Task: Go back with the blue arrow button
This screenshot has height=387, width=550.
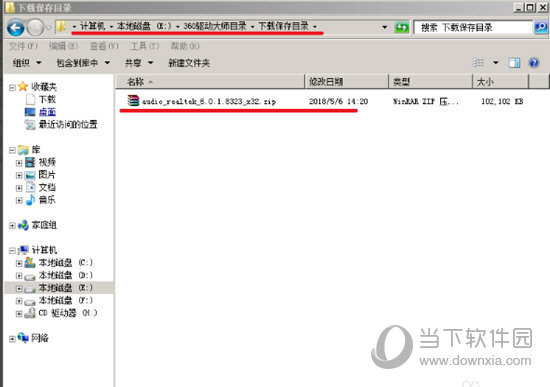Action: [16, 27]
